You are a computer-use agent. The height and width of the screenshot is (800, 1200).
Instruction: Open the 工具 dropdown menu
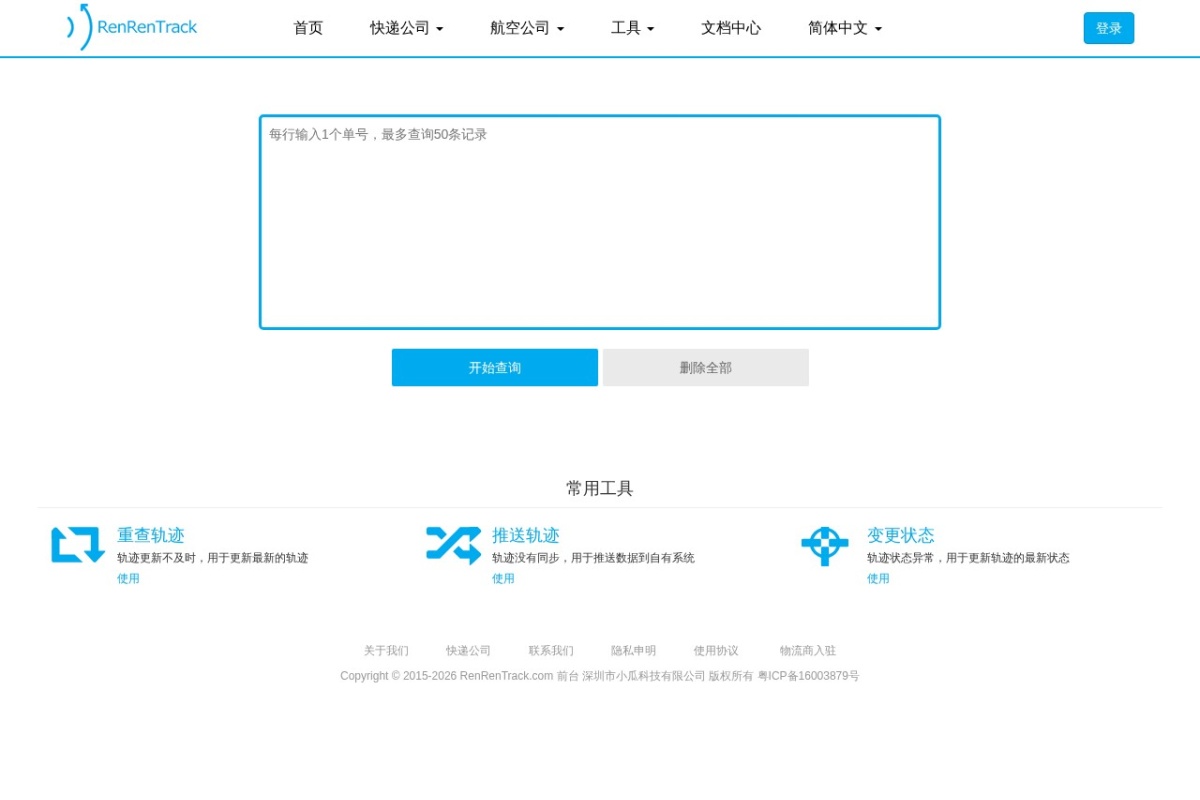tap(633, 28)
